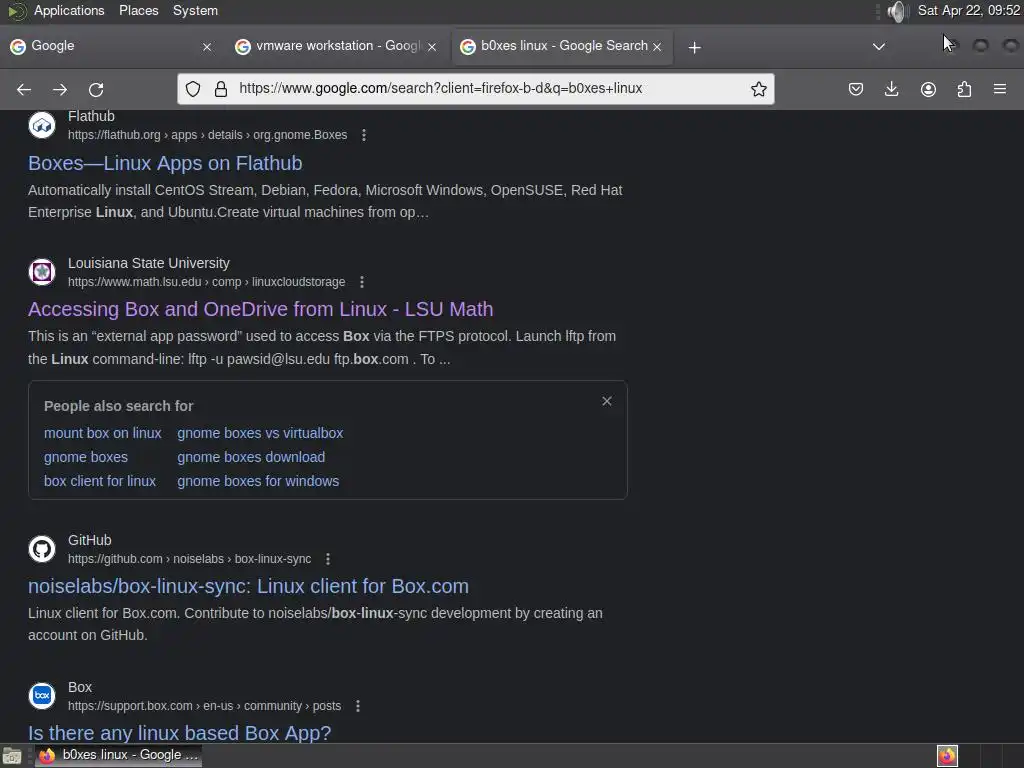Dismiss the People also search for box
Image resolution: width=1024 pixels, height=768 pixels.
click(x=607, y=401)
